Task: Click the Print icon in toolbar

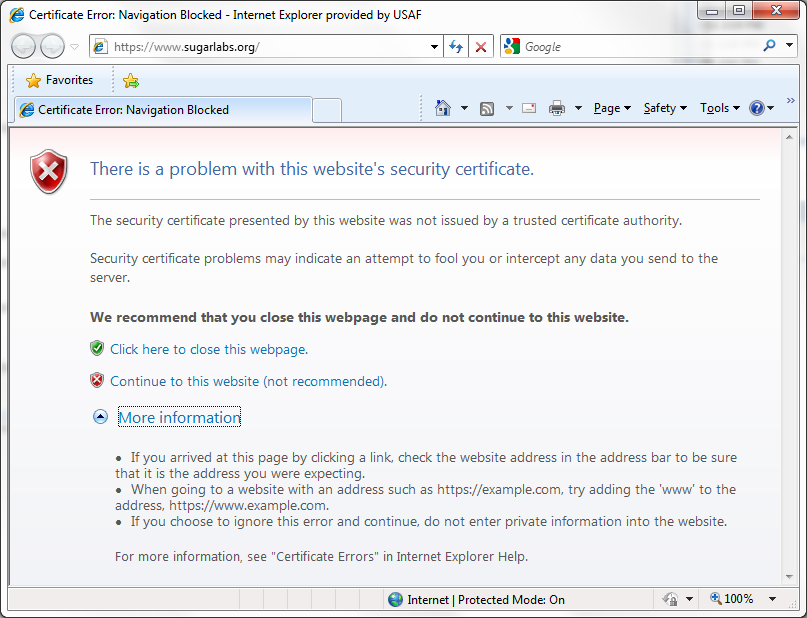Action: 557,108
